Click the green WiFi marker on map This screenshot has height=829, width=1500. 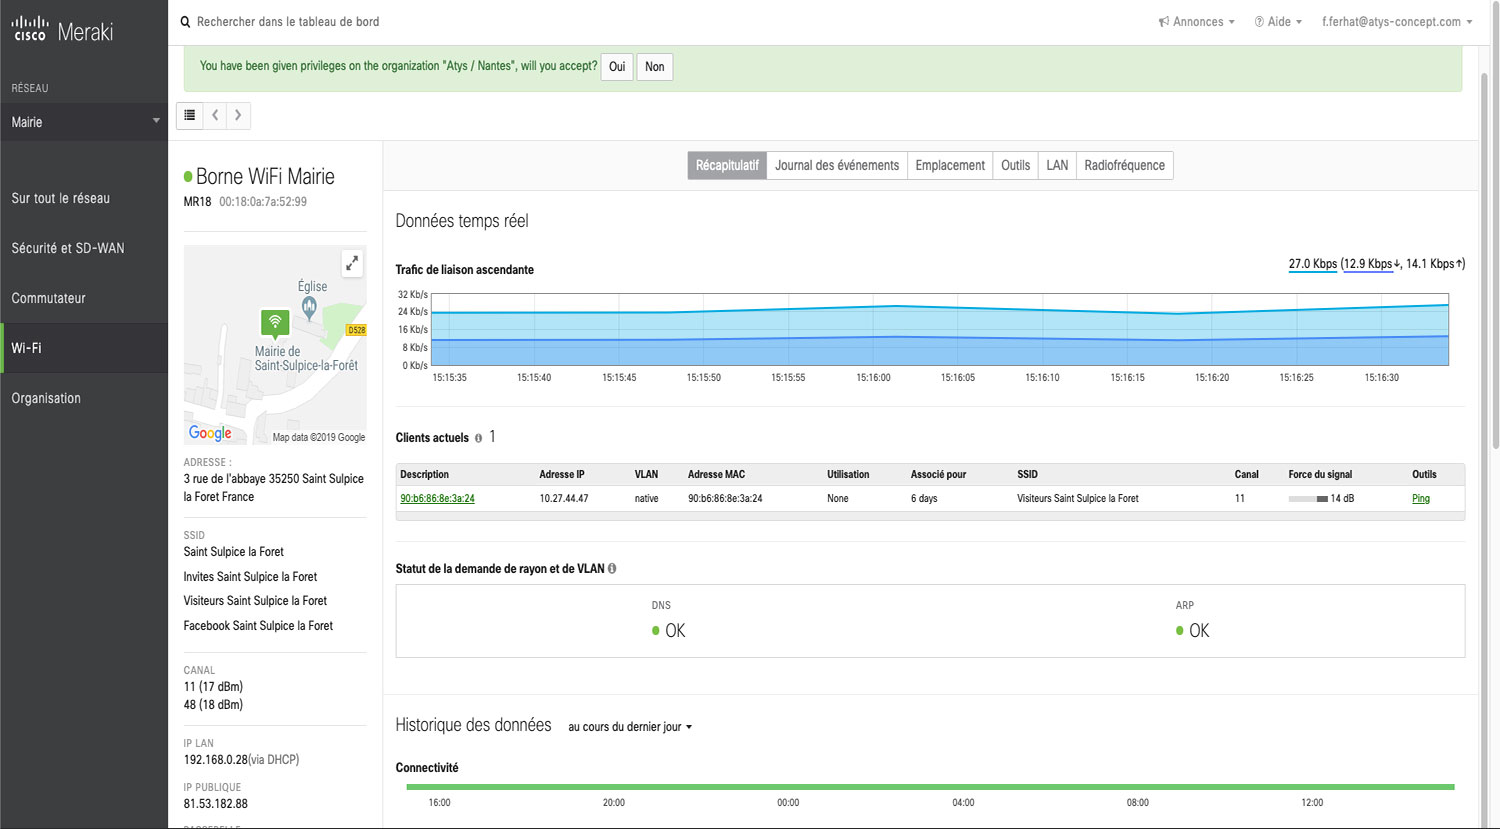coord(275,323)
